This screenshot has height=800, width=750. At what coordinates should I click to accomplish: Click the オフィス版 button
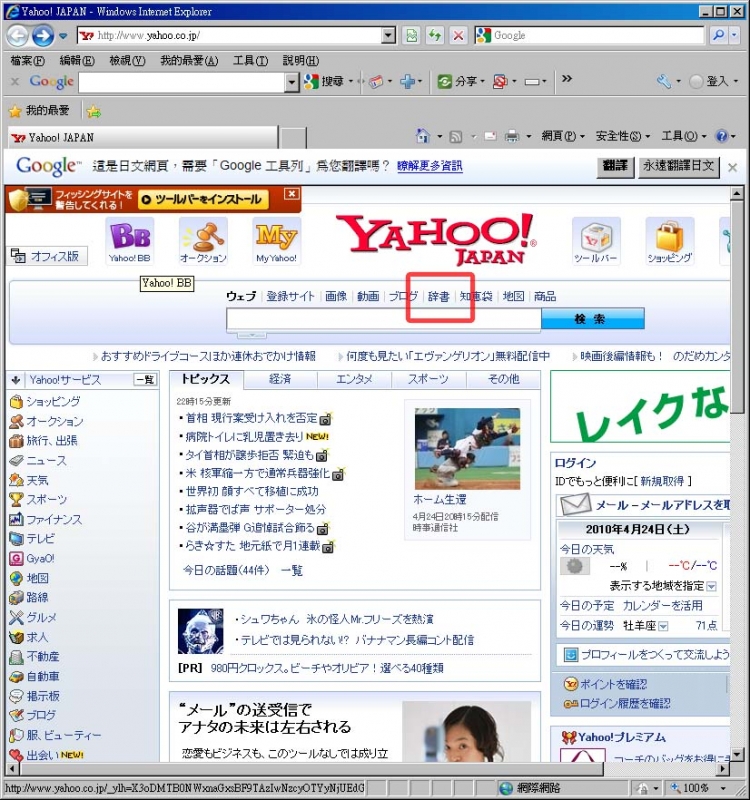[x=47, y=256]
